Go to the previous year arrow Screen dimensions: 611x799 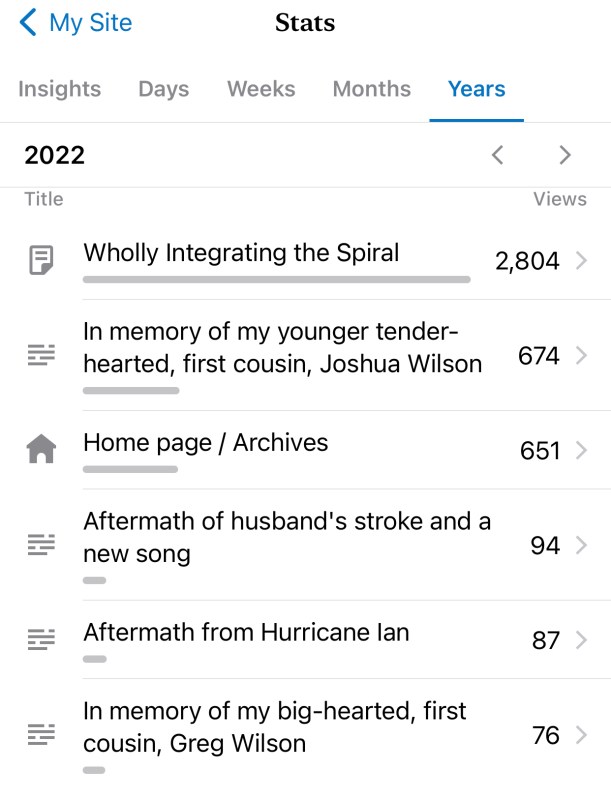497,155
